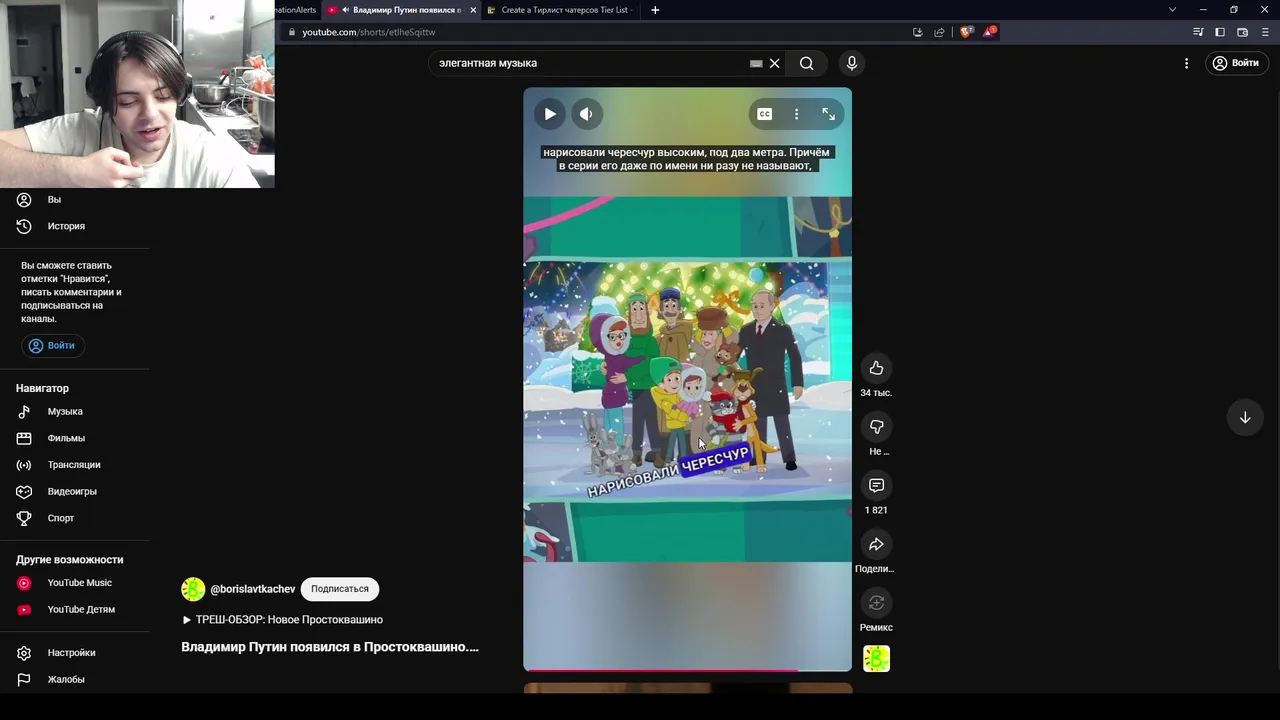This screenshot has width=1280, height=720.
Task: Open YouTube settings three-dot menu
Action: point(1186,63)
